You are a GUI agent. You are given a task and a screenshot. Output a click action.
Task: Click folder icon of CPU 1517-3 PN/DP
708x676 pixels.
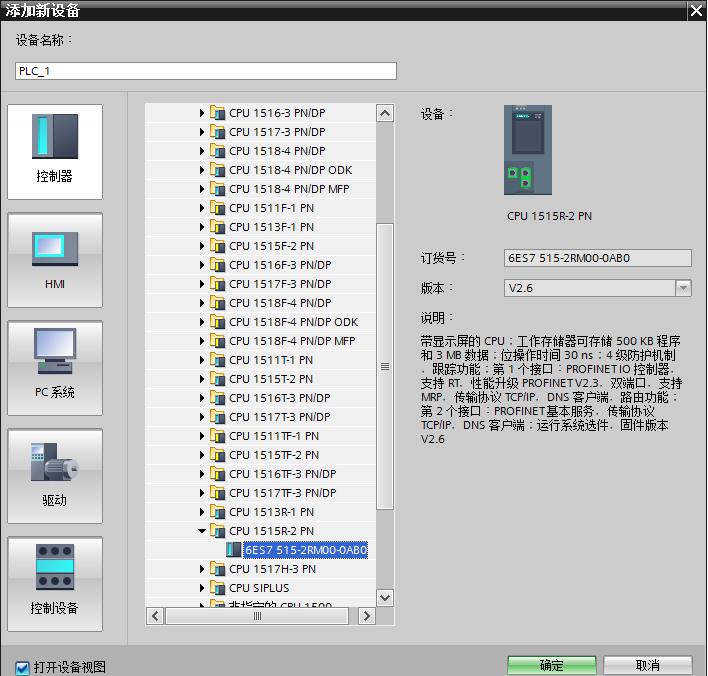(x=218, y=131)
